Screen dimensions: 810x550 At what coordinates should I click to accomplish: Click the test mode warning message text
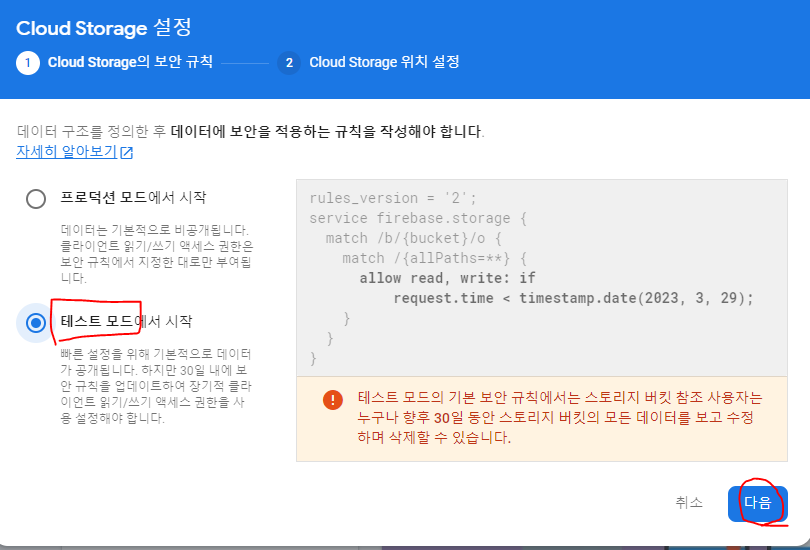click(x=560, y=417)
